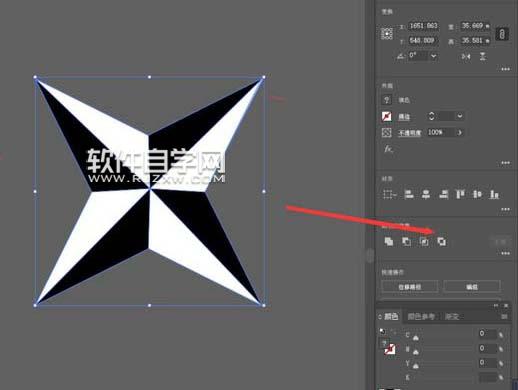
Task: Open more options in Transform section
Action: point(505,69)
